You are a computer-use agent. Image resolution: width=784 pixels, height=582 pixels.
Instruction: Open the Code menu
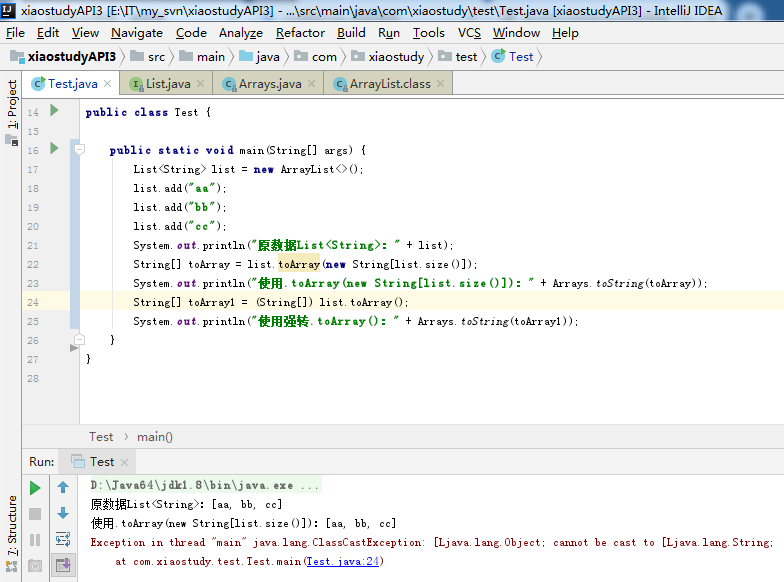(x=191, y=33)
